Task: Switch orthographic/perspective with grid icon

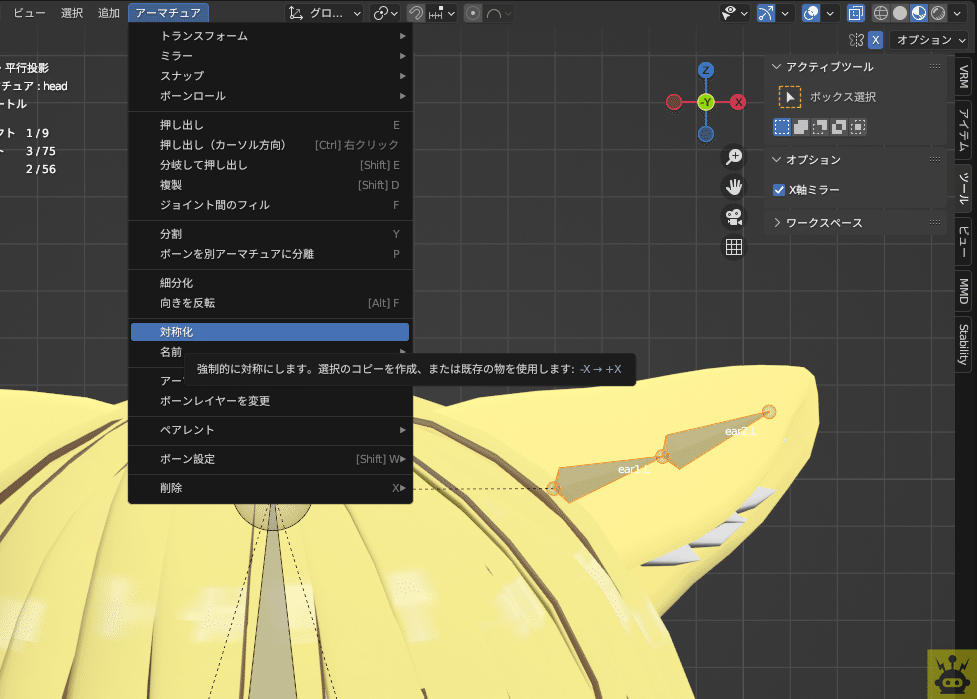Action: [734, 247]
